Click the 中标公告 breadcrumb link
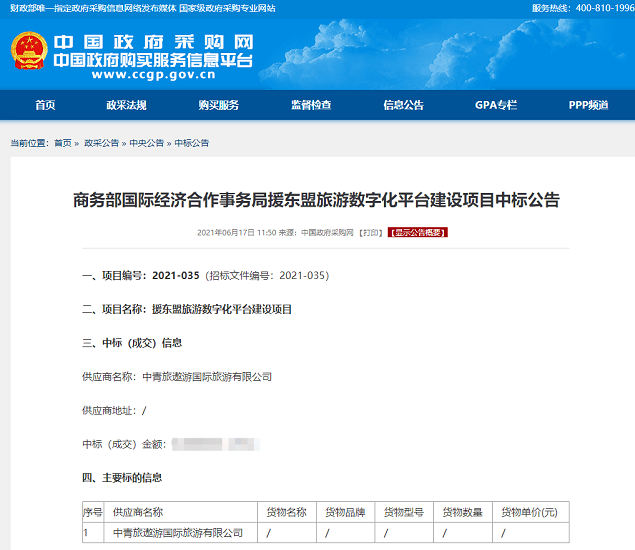This screenshot has height=550, width=635. [x=192, y=143]
